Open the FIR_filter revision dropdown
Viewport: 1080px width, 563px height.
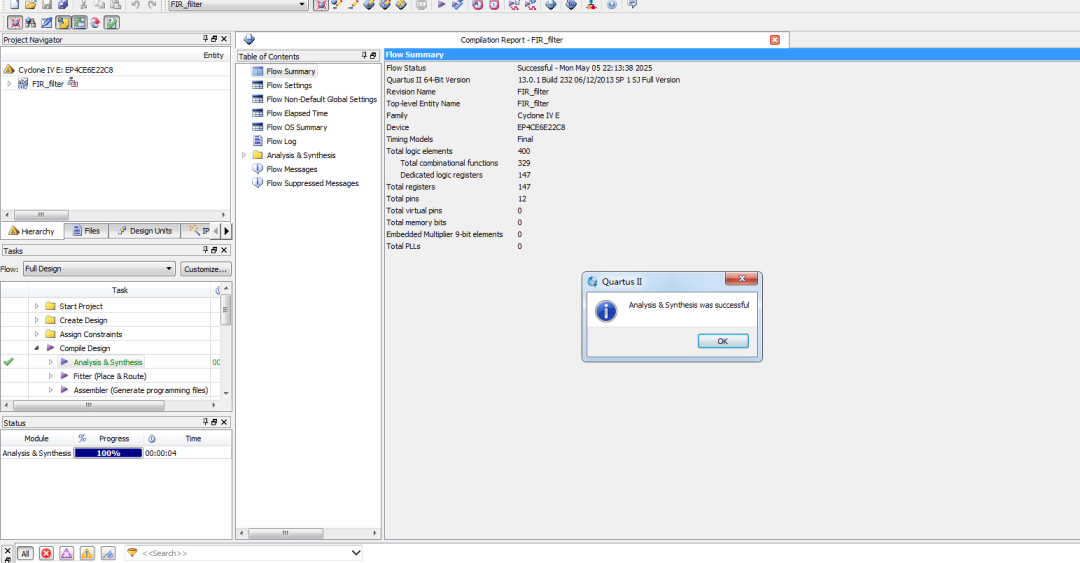tap(301, 4)
